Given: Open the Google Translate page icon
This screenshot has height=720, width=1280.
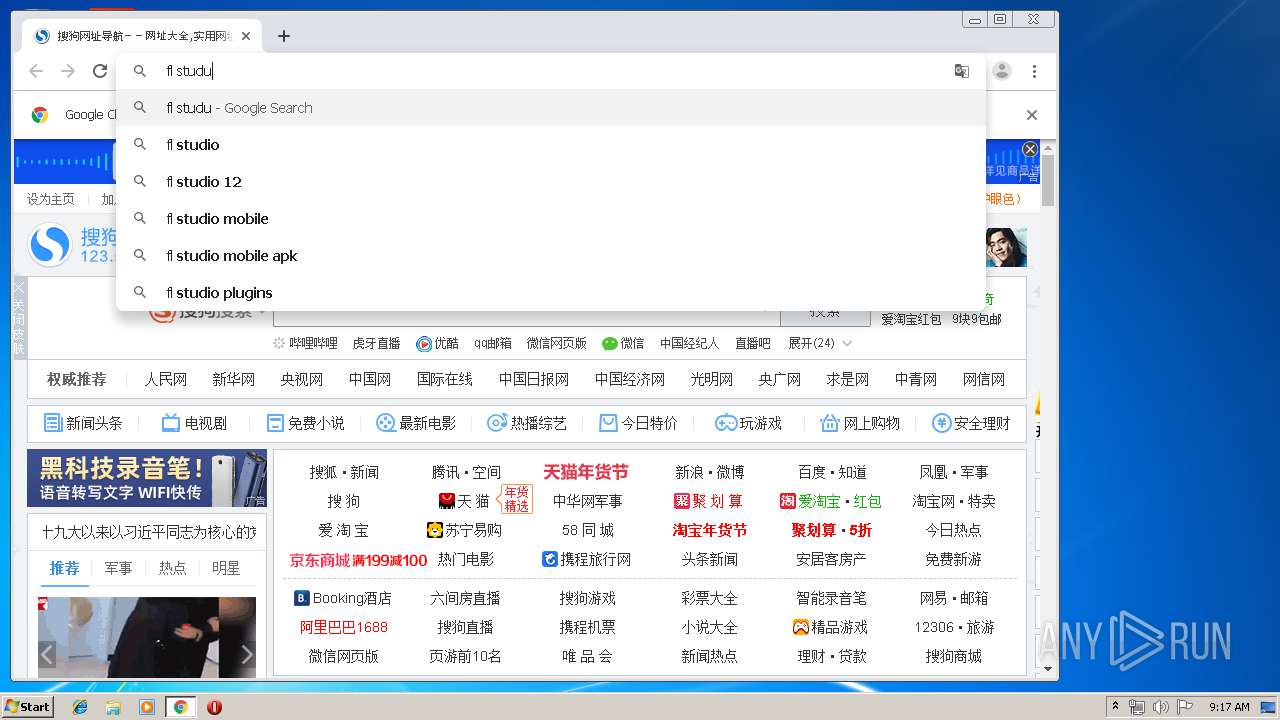Looking at the screenshot, I should (962, 71).
